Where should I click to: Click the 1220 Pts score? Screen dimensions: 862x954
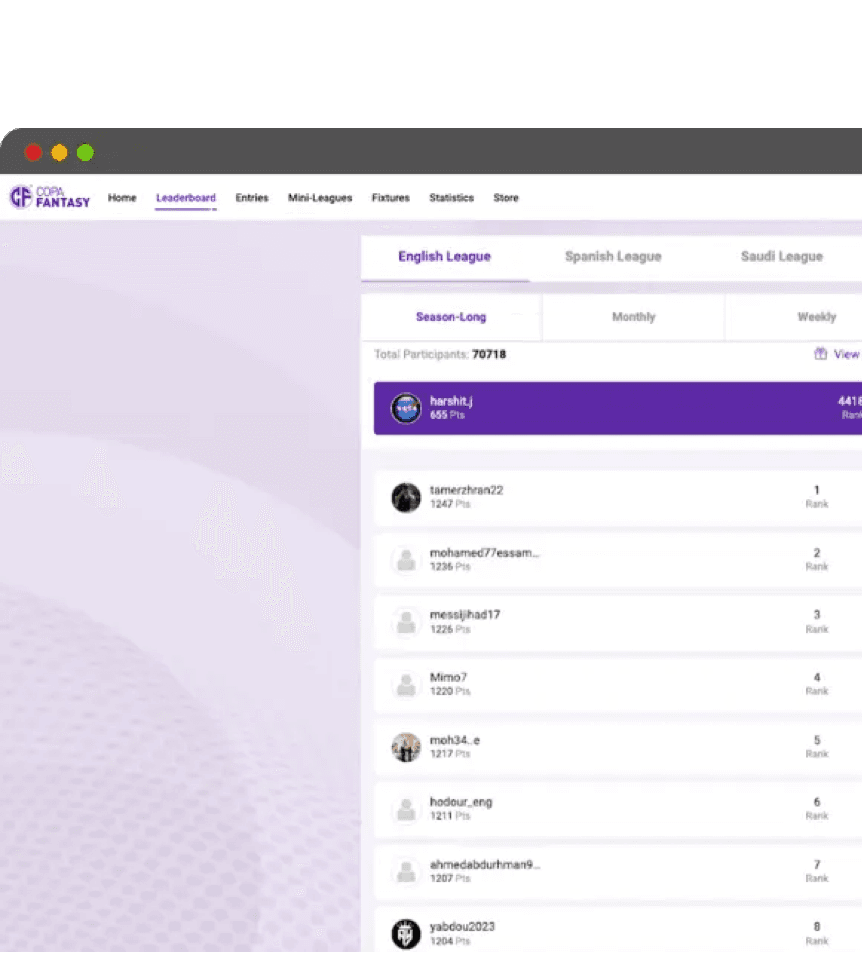(450, 692)
